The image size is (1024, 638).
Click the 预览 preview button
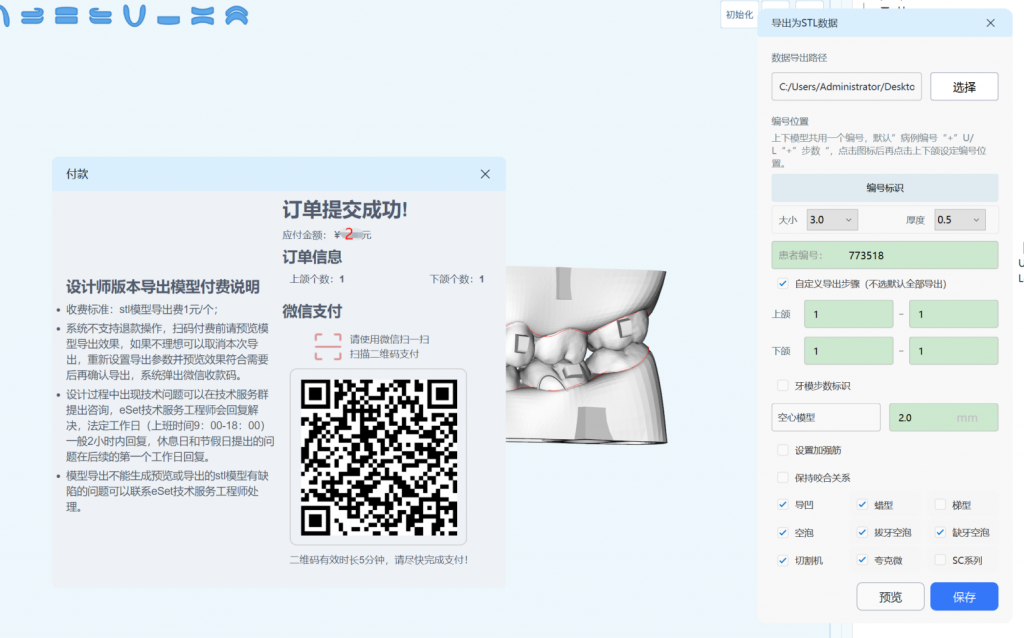click(x=890, y=597)
